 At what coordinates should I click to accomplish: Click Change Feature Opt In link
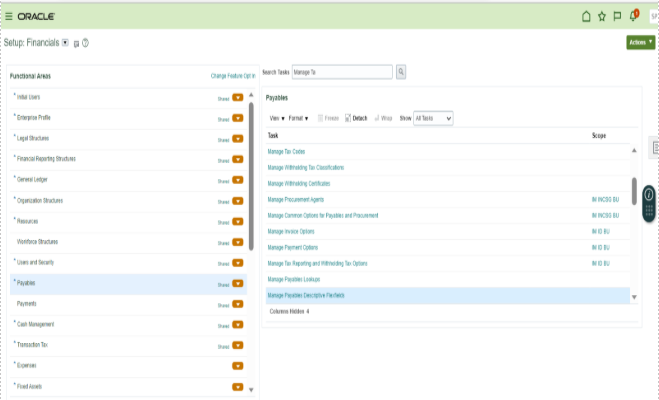click(x=233, y=76)
